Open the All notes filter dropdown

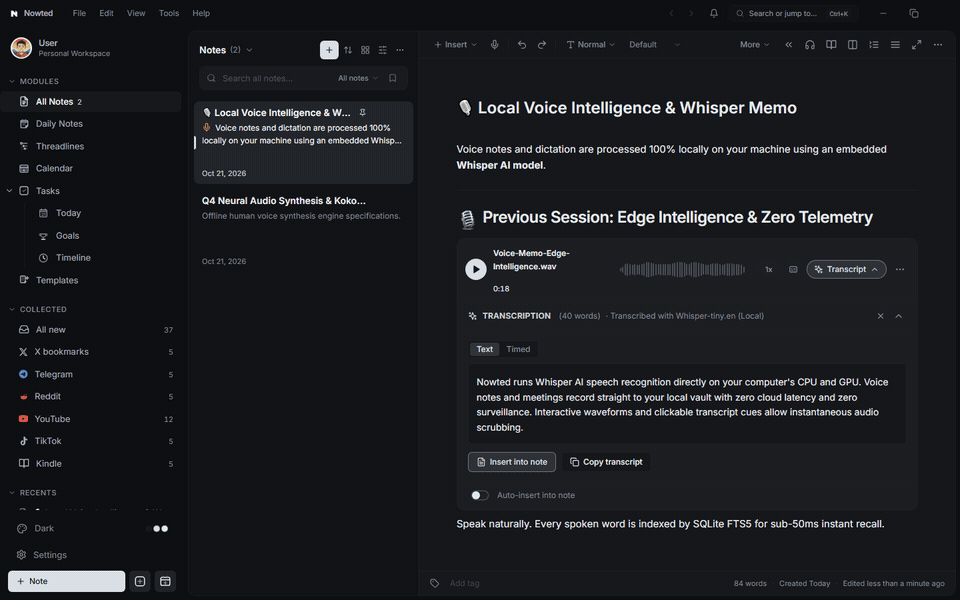point(358,78)
